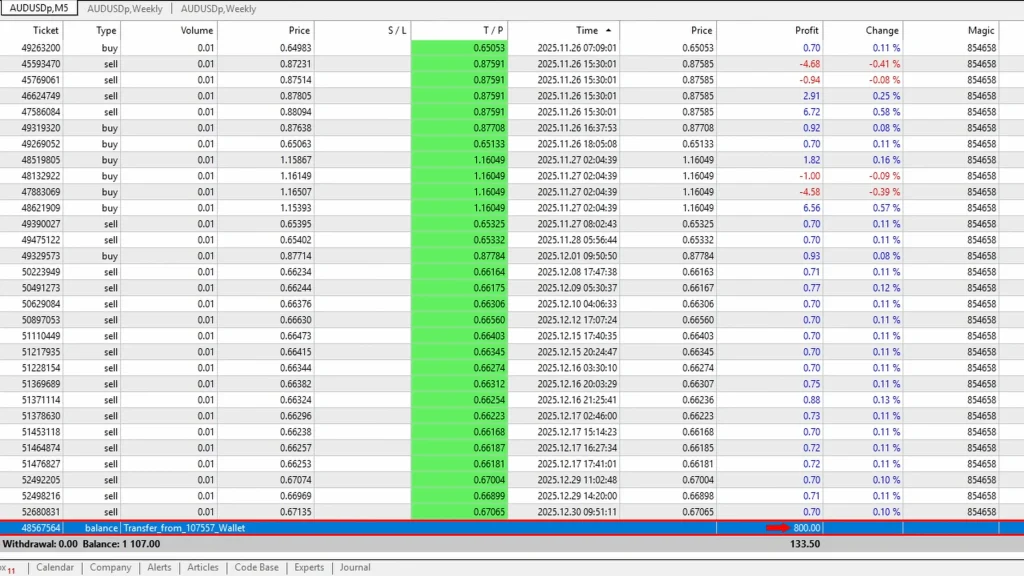The image size is (1024, 576).
Task: Open the second AUDUSDp,Weekly chart tab
Action: pos(218,9)
